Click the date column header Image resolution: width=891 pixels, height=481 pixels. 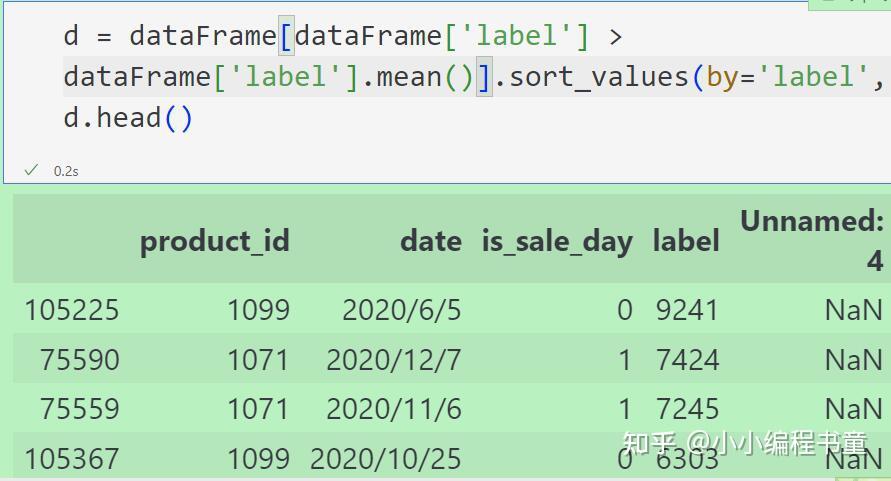pos(430,241)
